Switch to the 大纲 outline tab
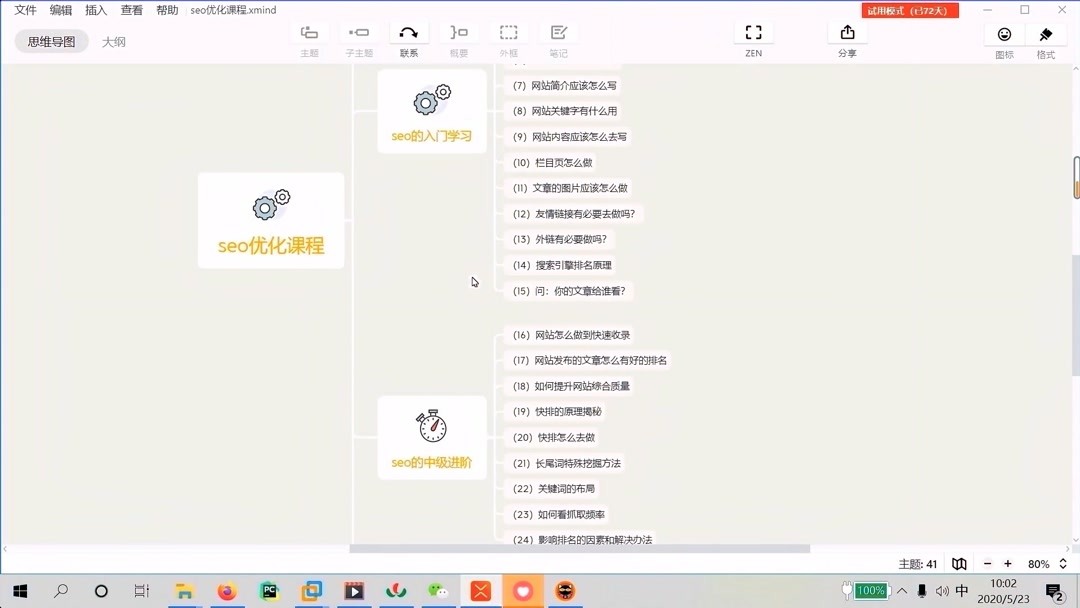 (113, 41)
